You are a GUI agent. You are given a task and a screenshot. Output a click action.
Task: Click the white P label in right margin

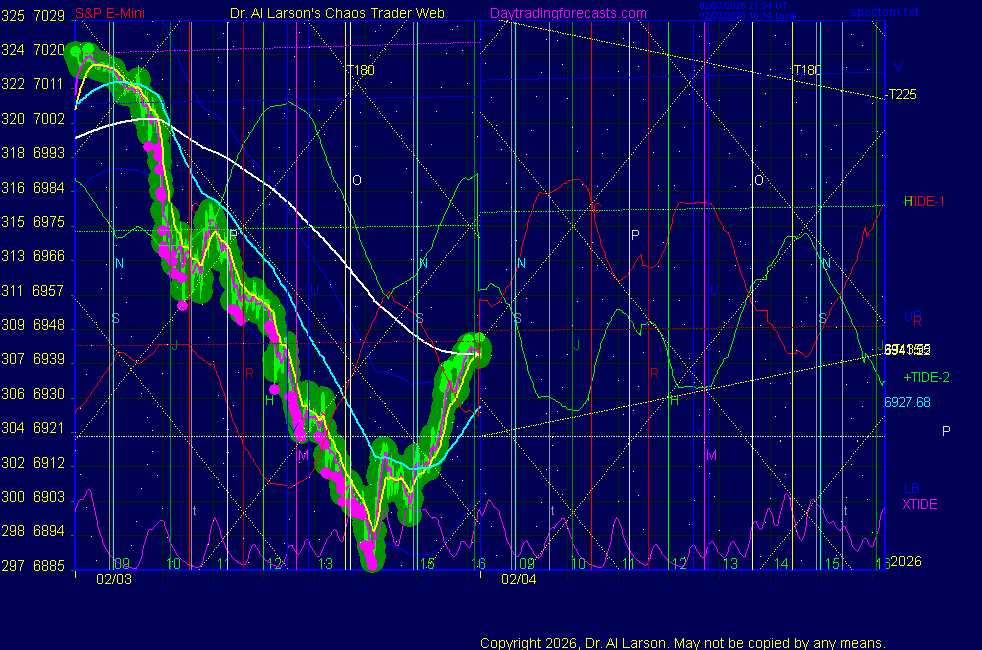pos(946,430)
